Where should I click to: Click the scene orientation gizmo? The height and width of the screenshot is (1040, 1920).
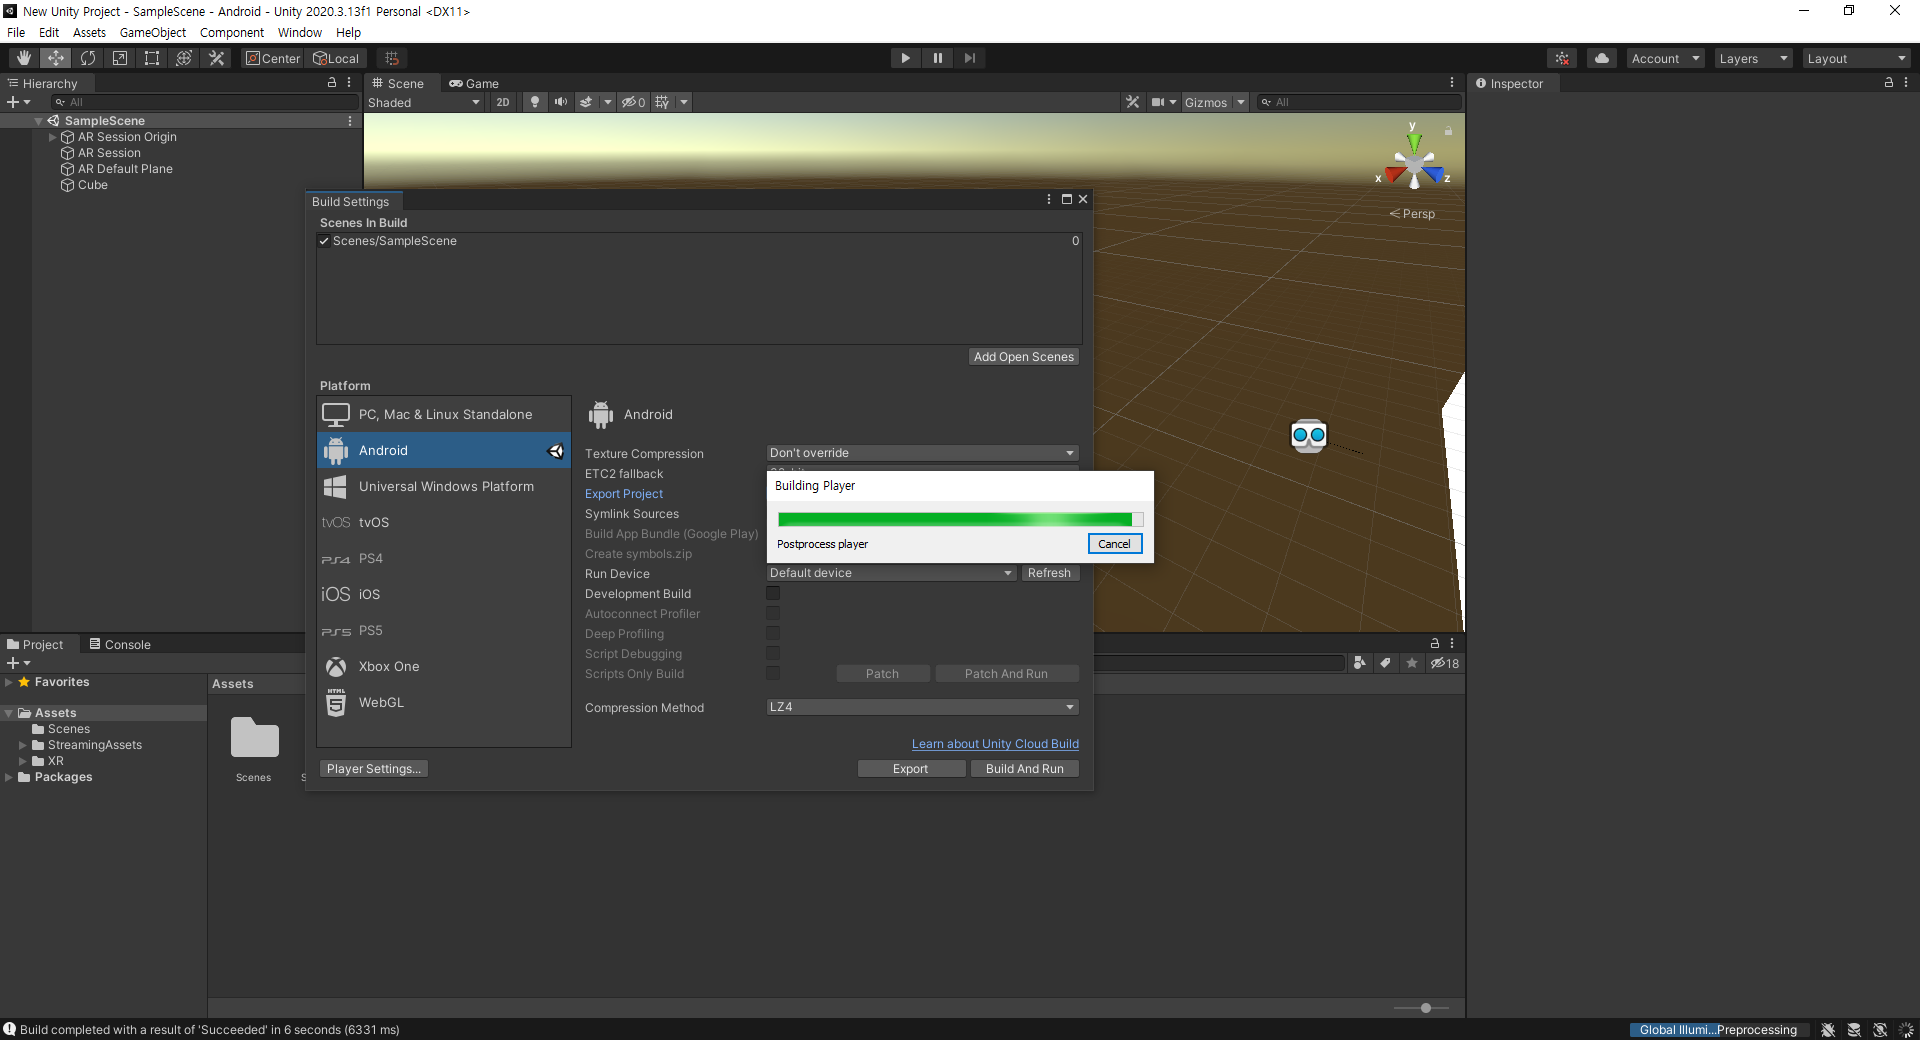tap(1414, 160)
